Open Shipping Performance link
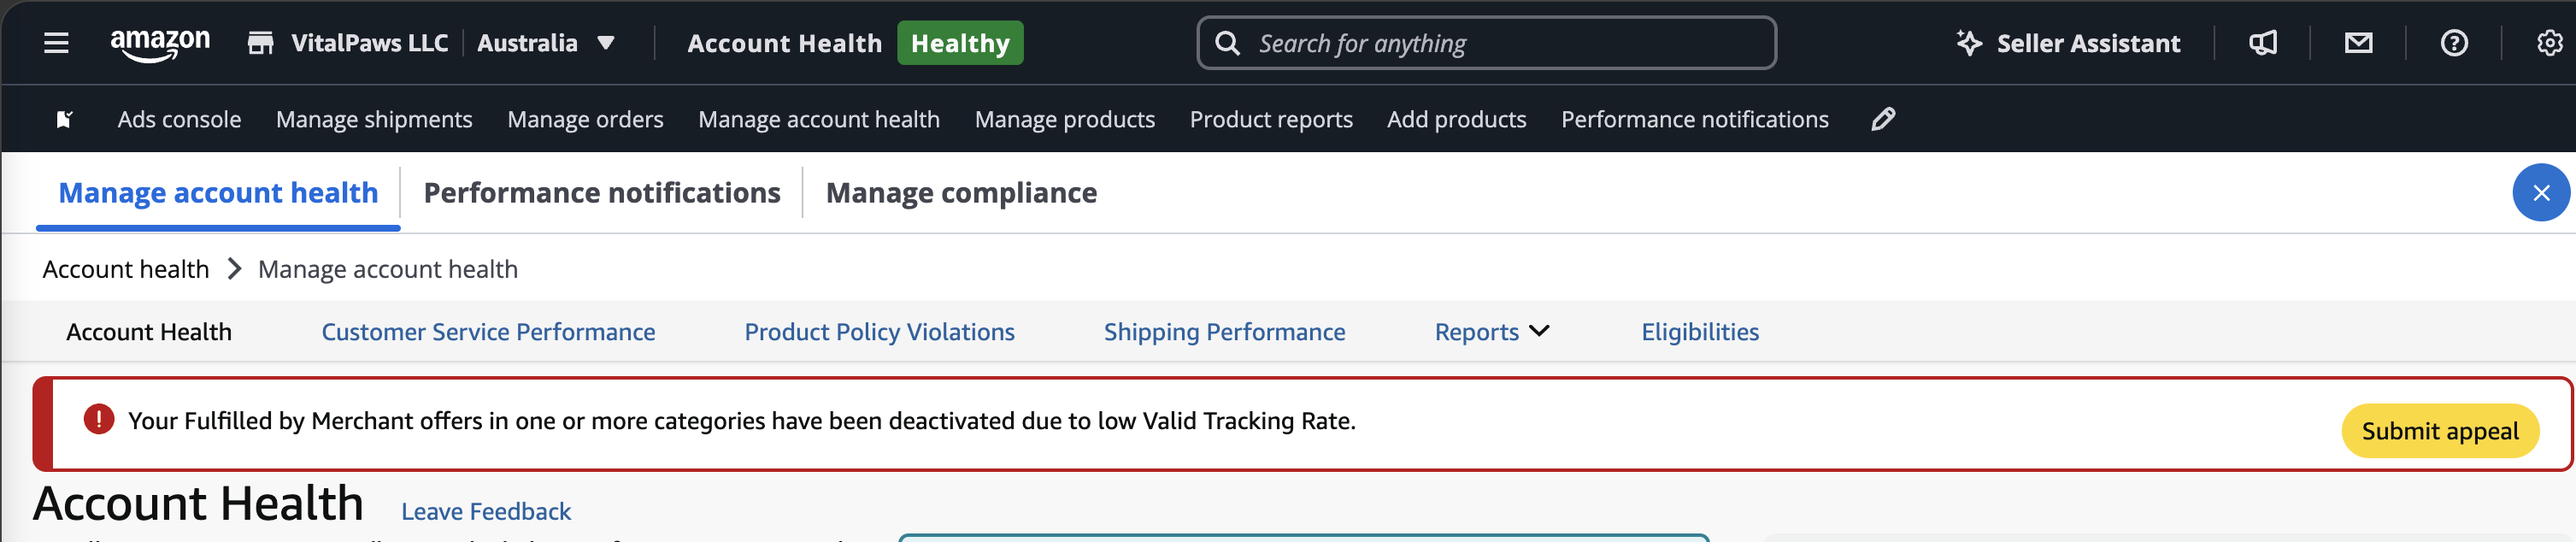Screen dimensions: 2576x542 click(x=1224, y=332)
